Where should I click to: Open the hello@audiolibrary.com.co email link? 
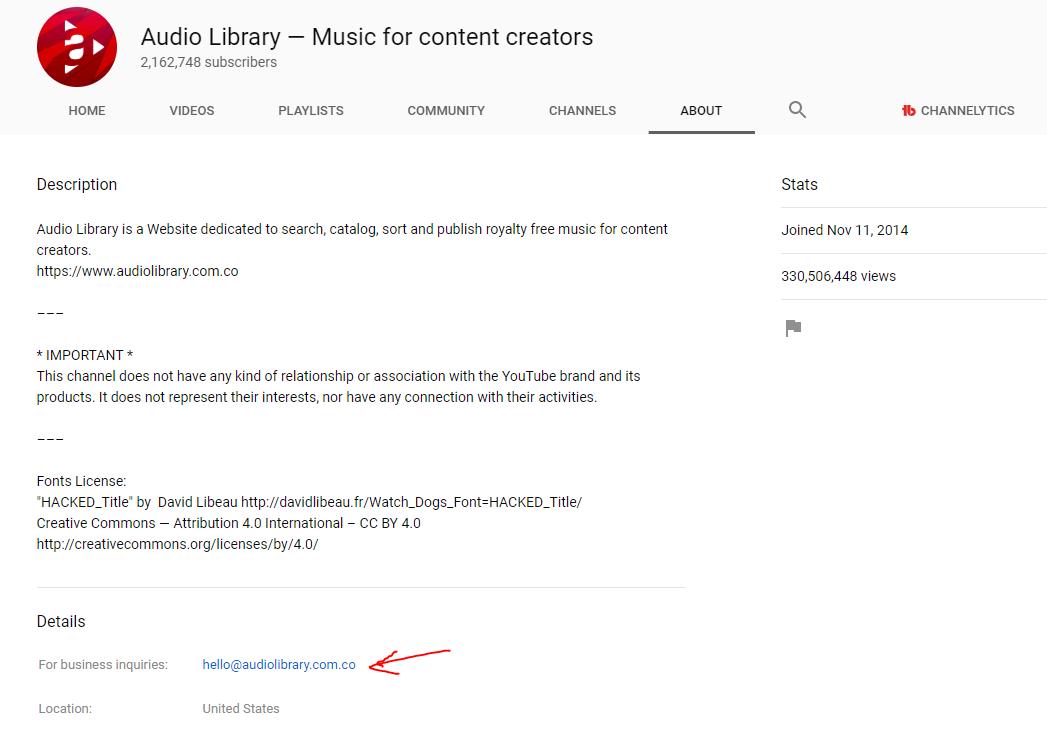pyautogui.click(x=279, y=665)
